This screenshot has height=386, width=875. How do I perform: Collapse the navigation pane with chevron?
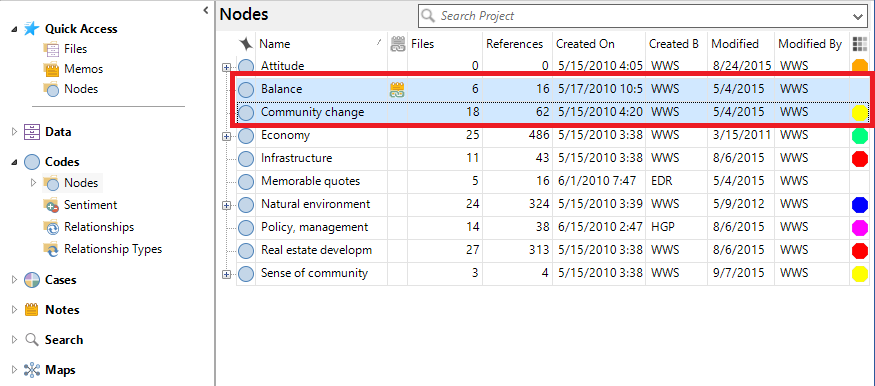pyautogui.click(x=205, y=10)
